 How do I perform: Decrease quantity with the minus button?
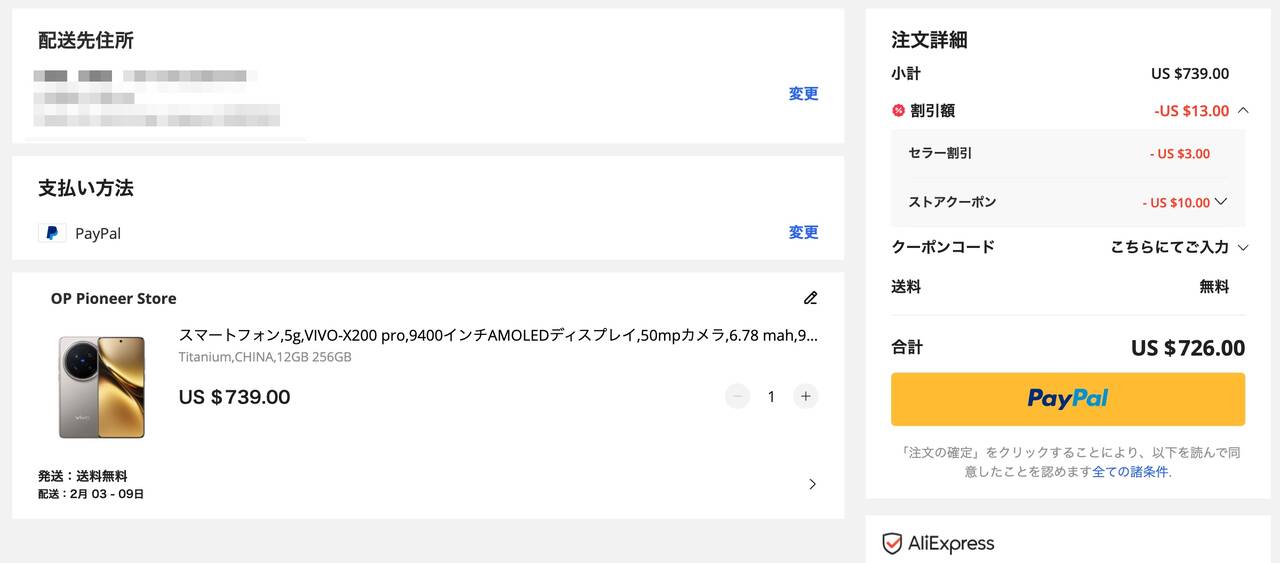737,396
